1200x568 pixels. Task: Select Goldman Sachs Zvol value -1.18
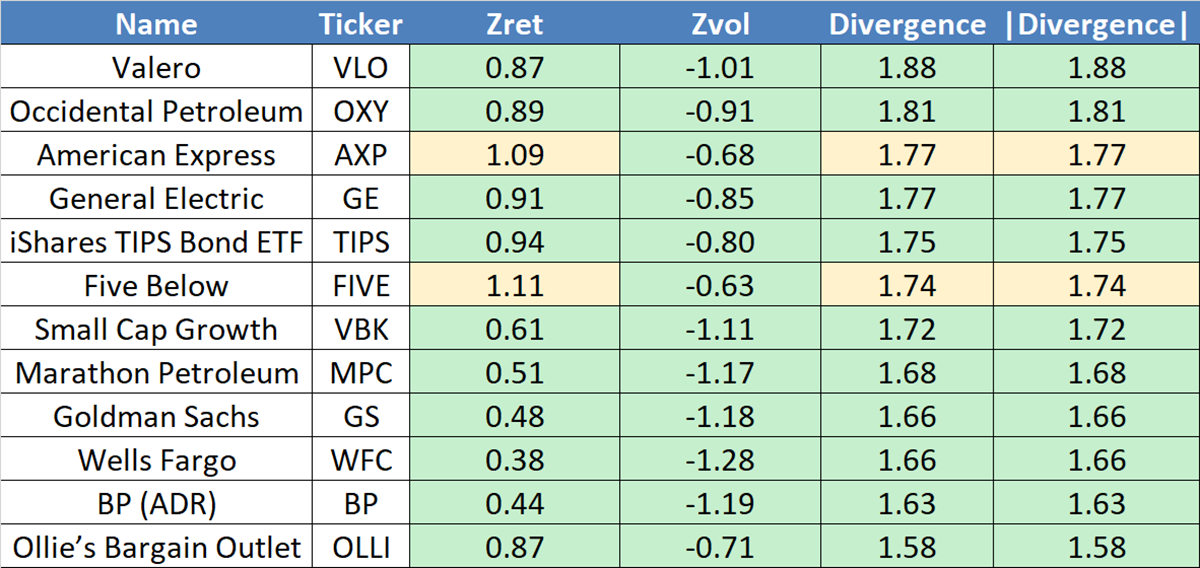click(720, 416)
